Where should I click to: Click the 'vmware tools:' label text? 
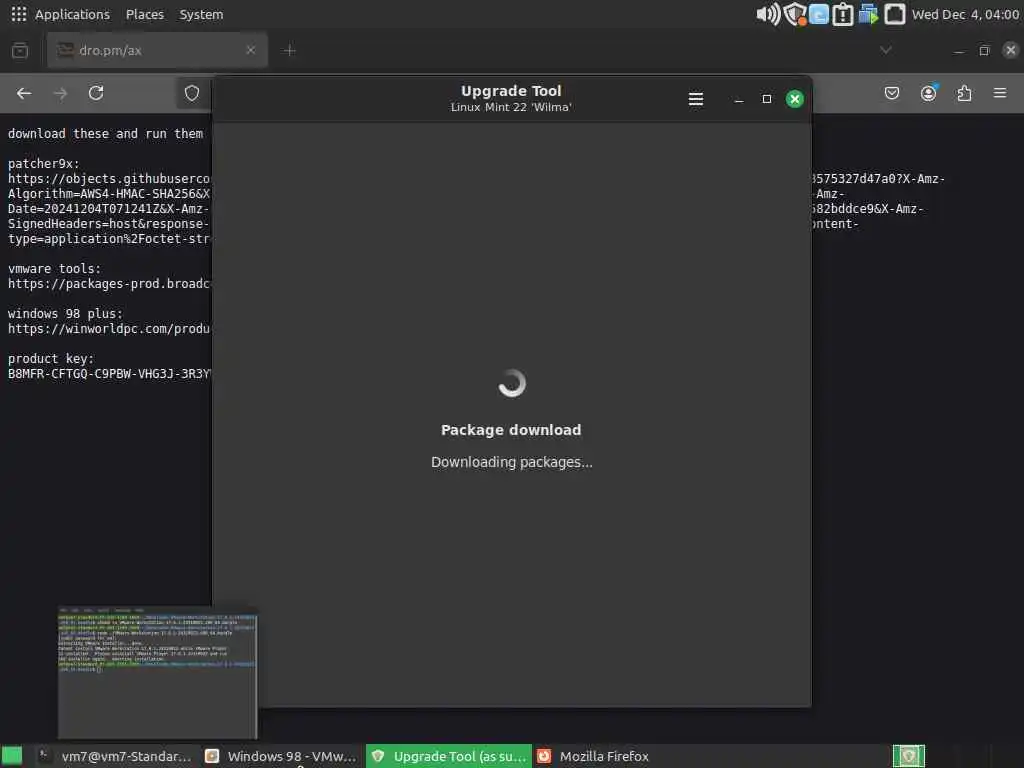(x=55, y=269)
